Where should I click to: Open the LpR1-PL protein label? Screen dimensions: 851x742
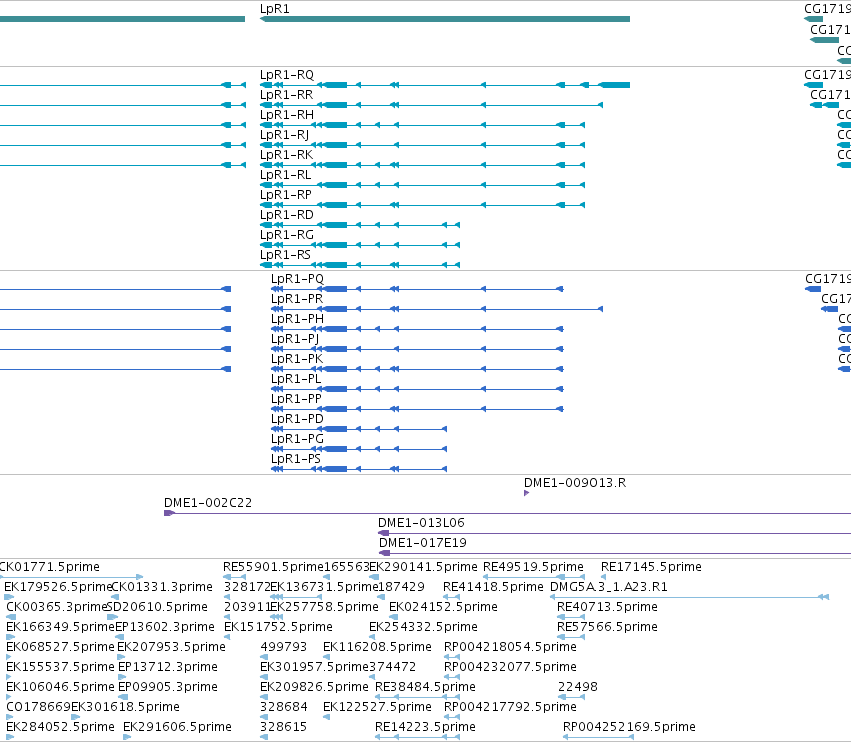tap(296, 379)
